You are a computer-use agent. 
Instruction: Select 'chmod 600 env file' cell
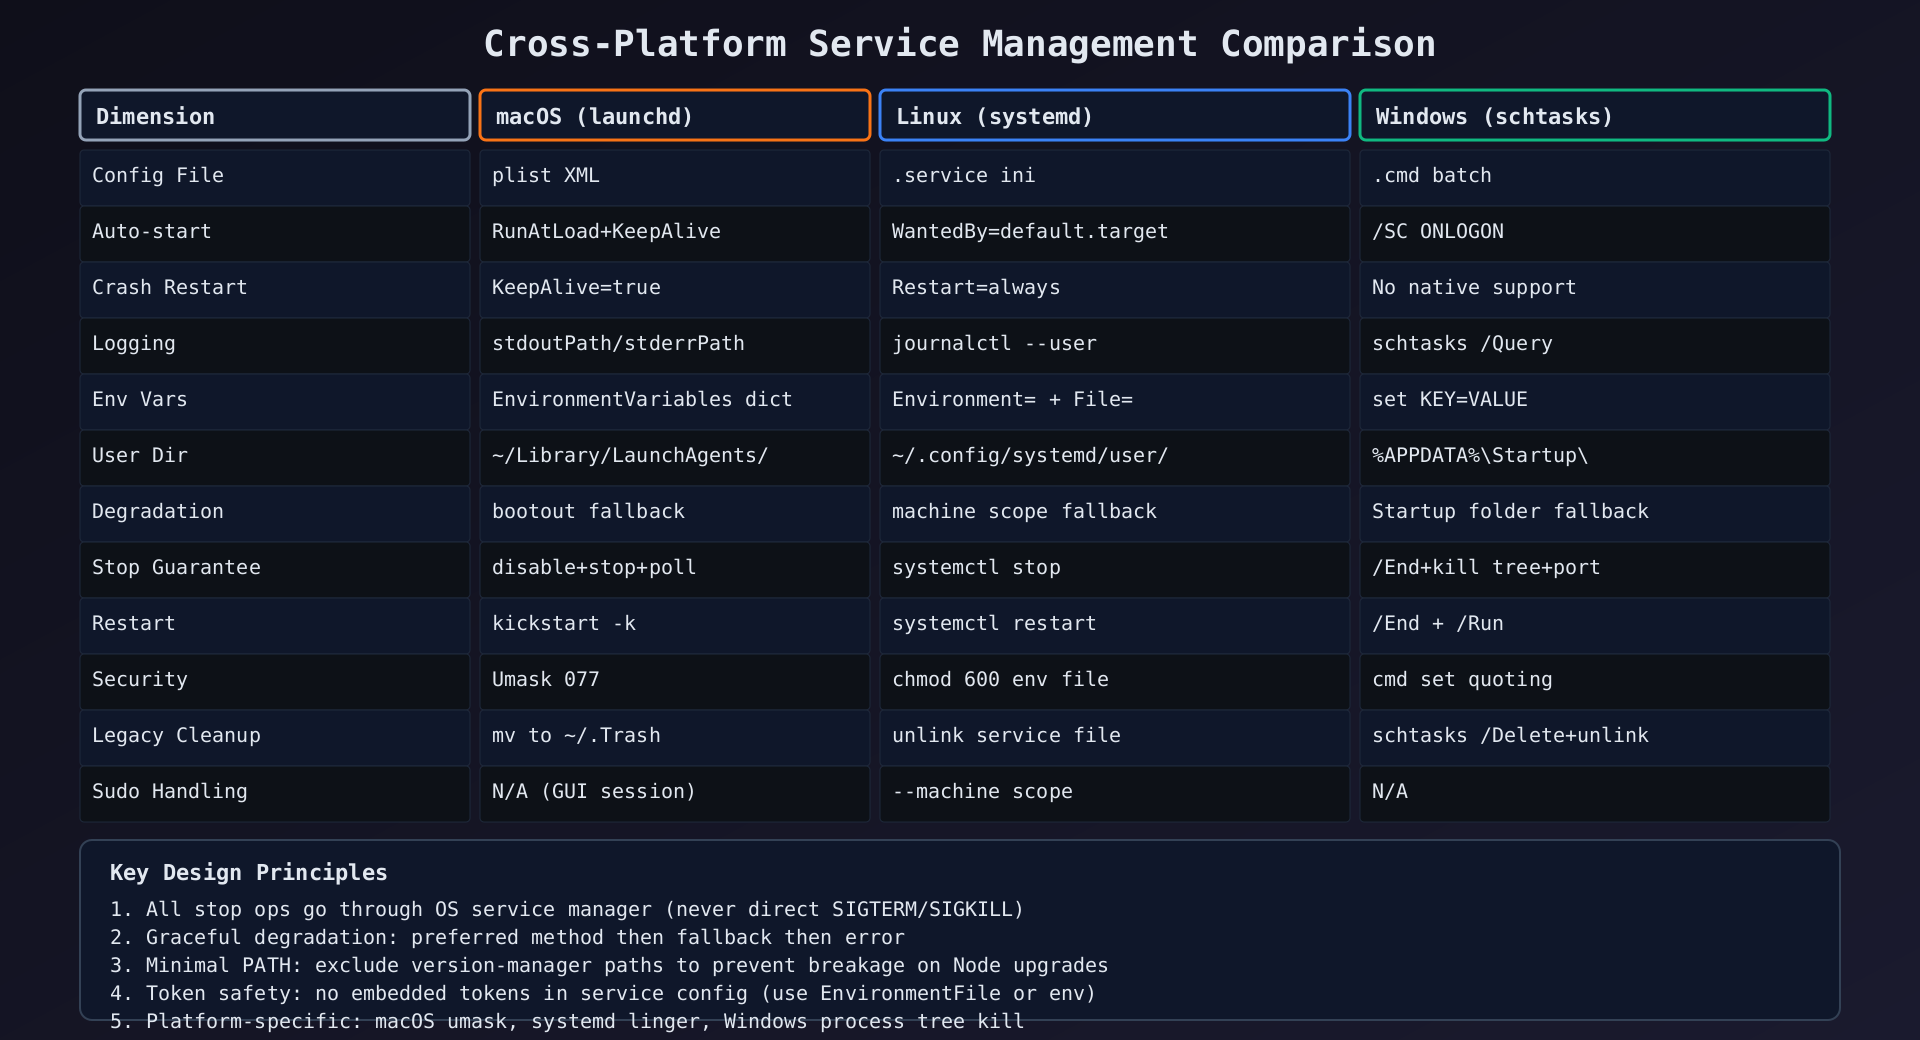[x=1115, y=682]
